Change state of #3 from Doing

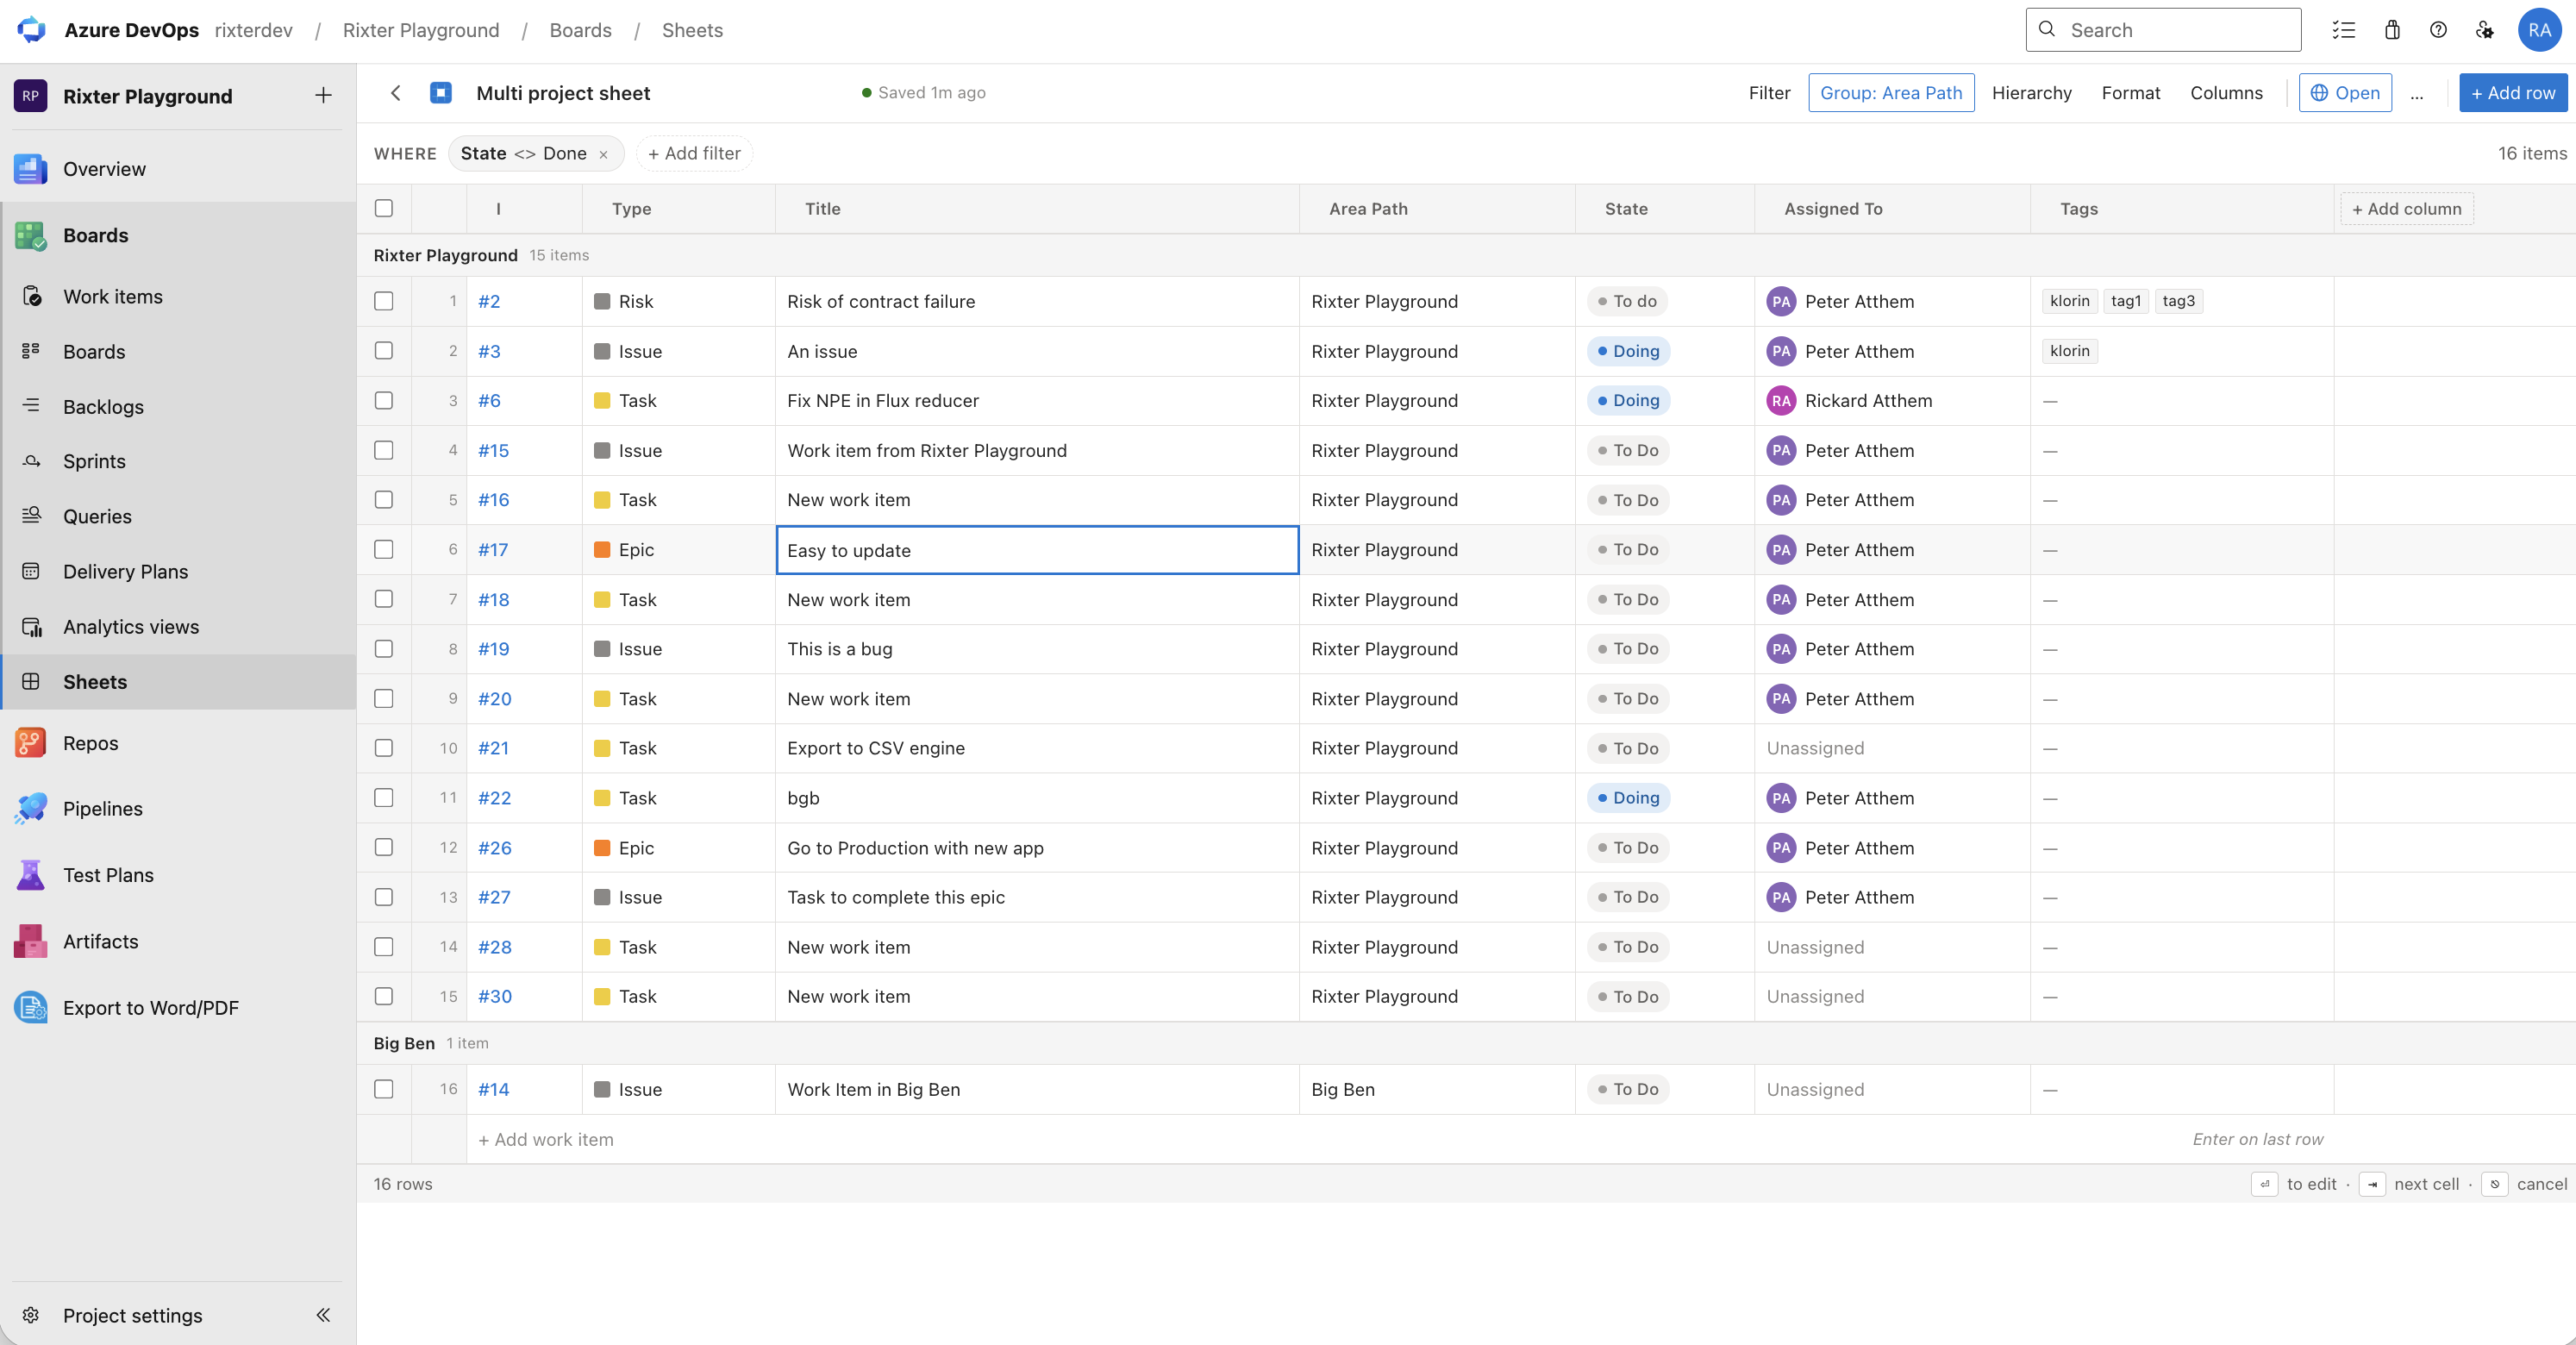coord(1629,351)
